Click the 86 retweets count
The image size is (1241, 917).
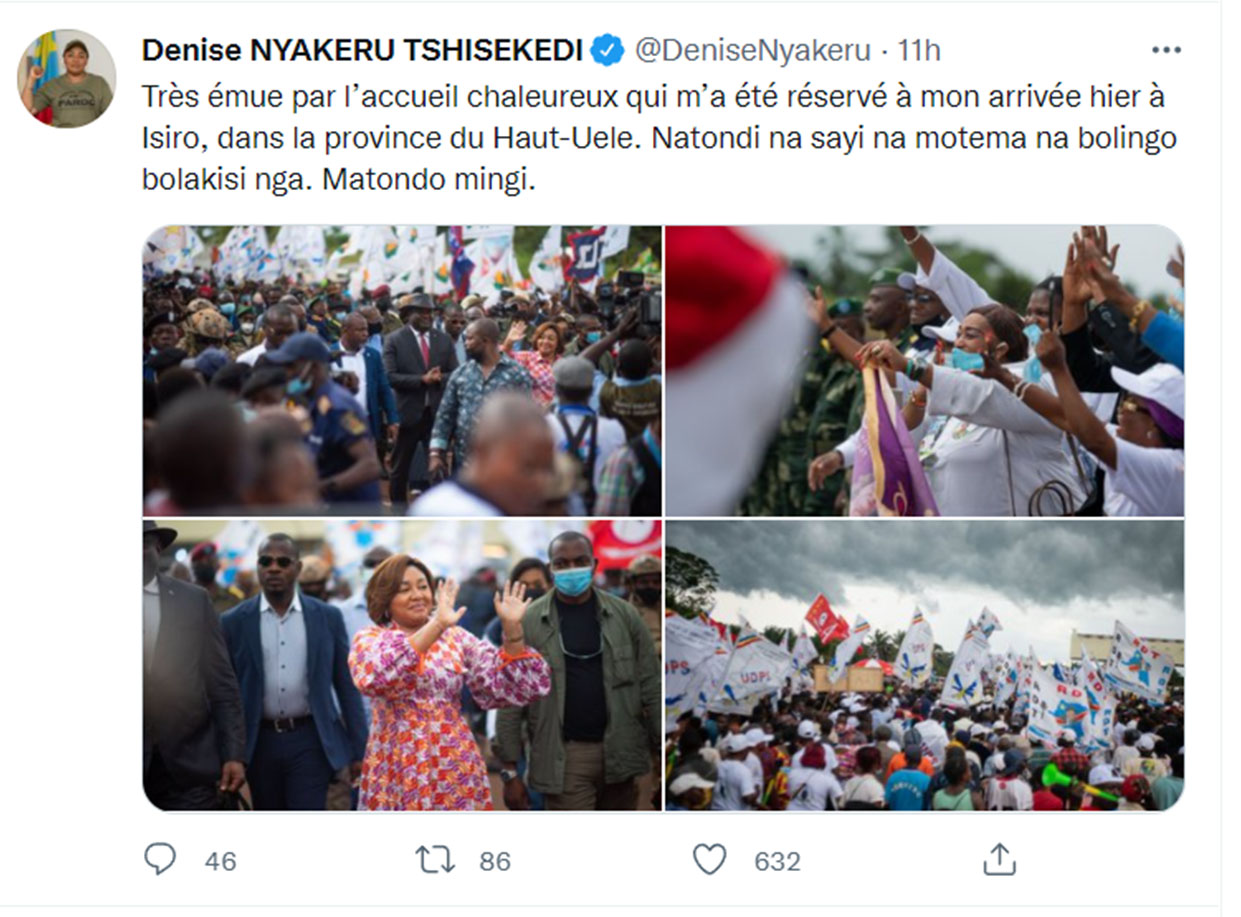494,861
